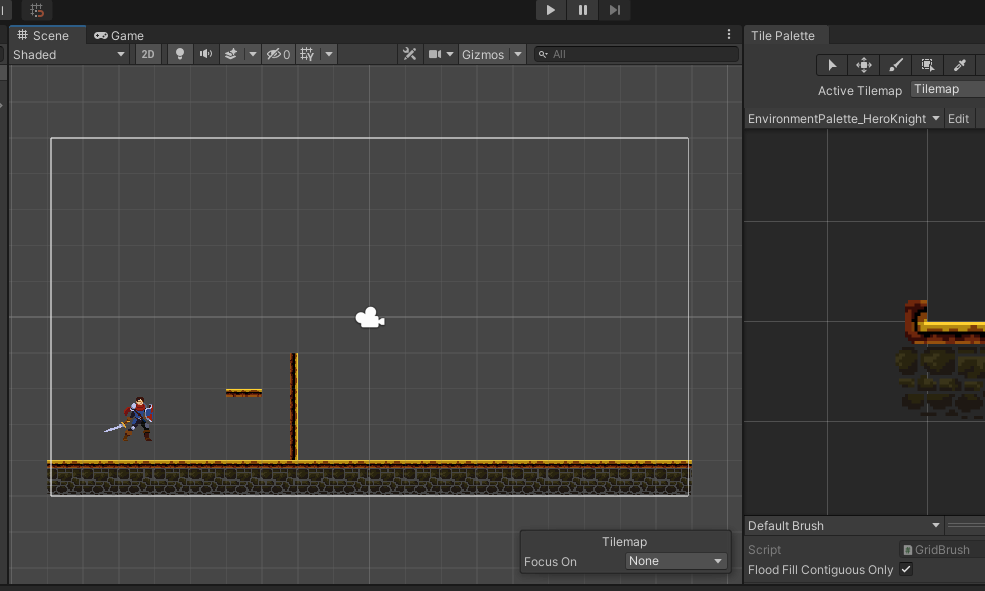
Task: Switch to the Game tab
Action: pyautogui.click(x=119, y=35)
